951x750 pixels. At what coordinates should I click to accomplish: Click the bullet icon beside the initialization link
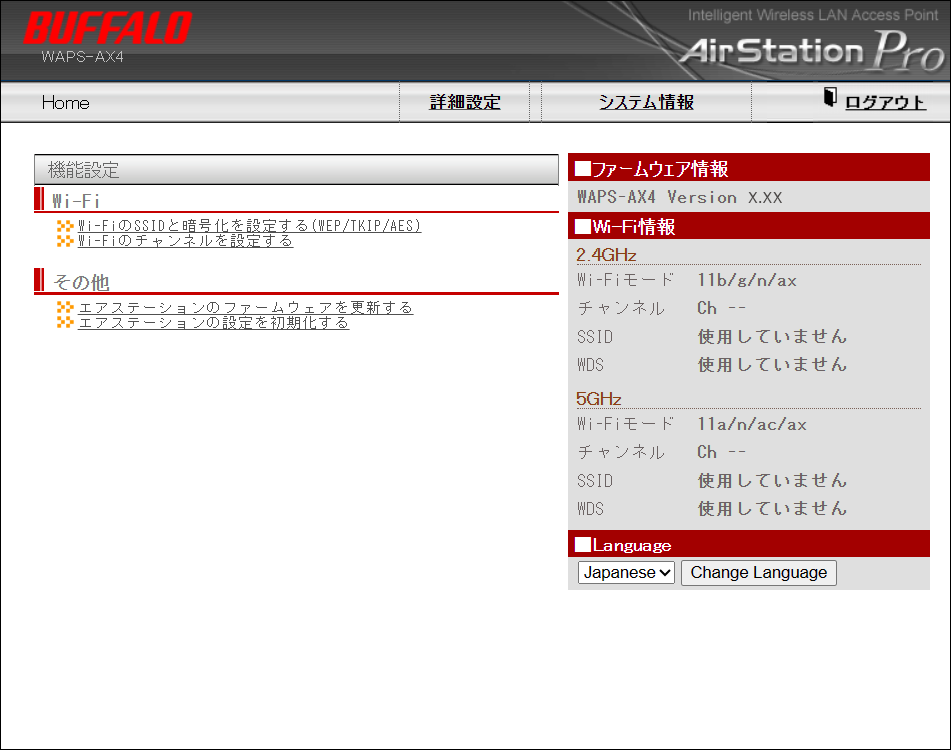[64, 322]
